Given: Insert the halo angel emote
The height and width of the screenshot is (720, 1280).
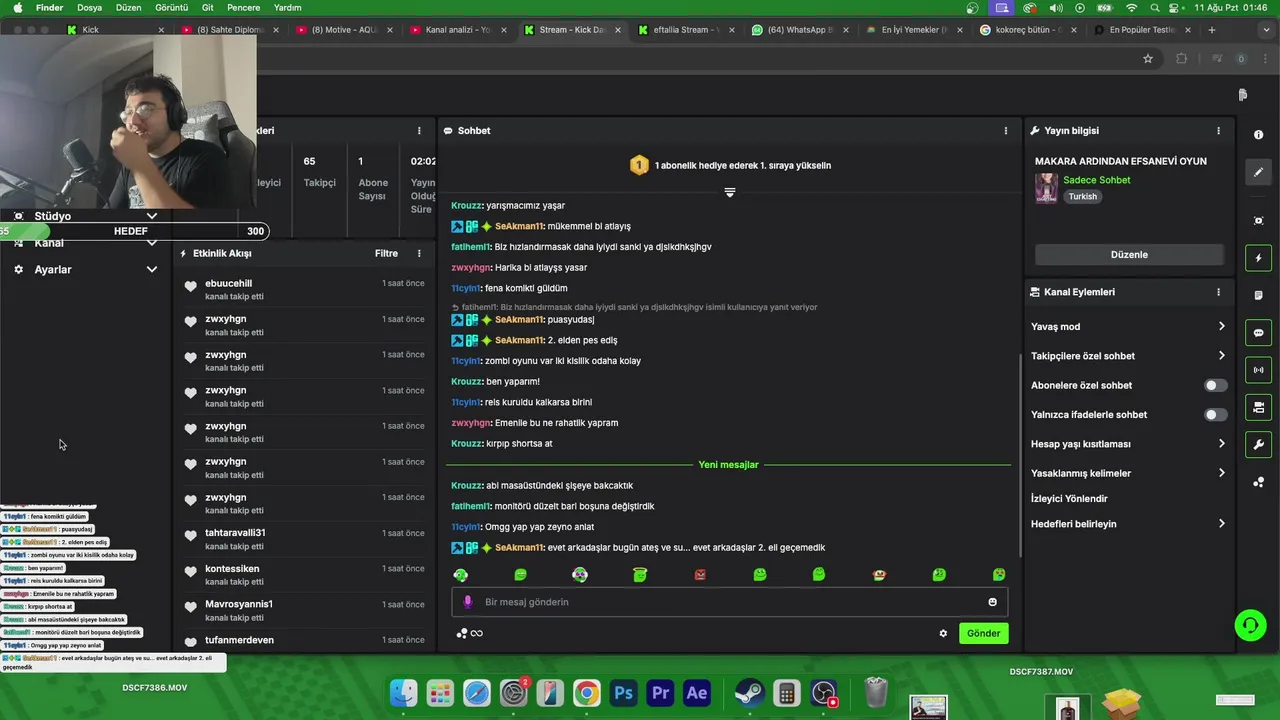Looking at the screenshot, I should [x=640, y=574].
